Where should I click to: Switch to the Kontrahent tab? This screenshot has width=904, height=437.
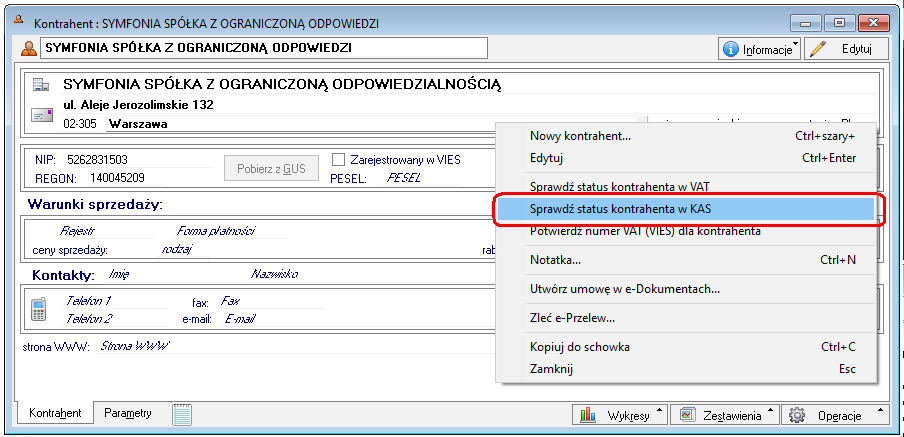(x=55, y=413)
